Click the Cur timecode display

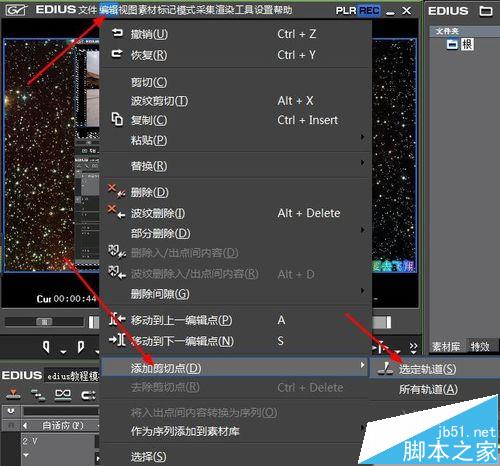tap(67, 298)
